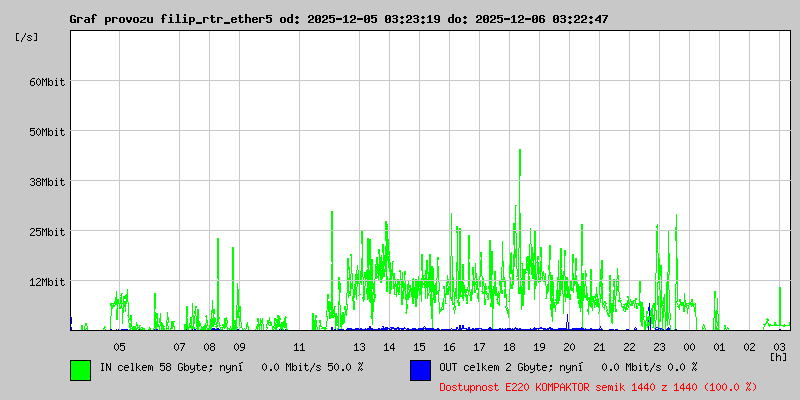This screenshot has width=800, height=400.
Task: Click the [/s] unit label
Action: [27, 36]
